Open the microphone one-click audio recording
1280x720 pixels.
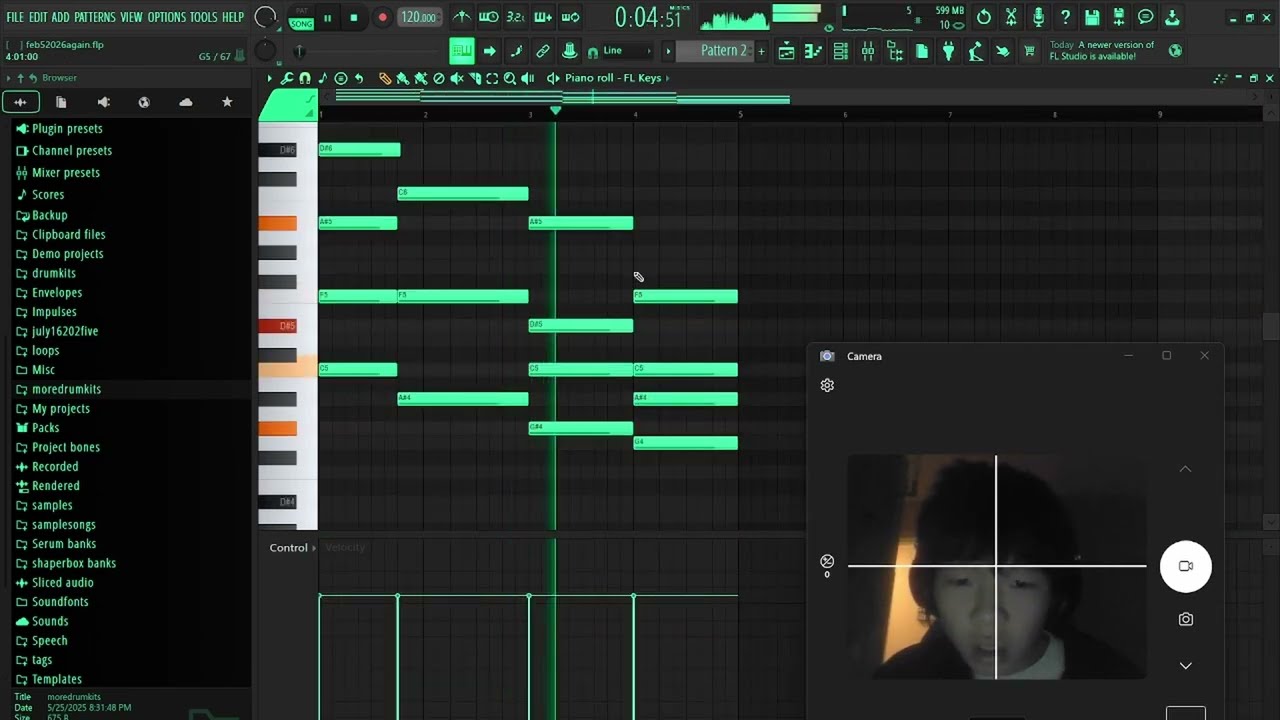tap(1038, 17)
